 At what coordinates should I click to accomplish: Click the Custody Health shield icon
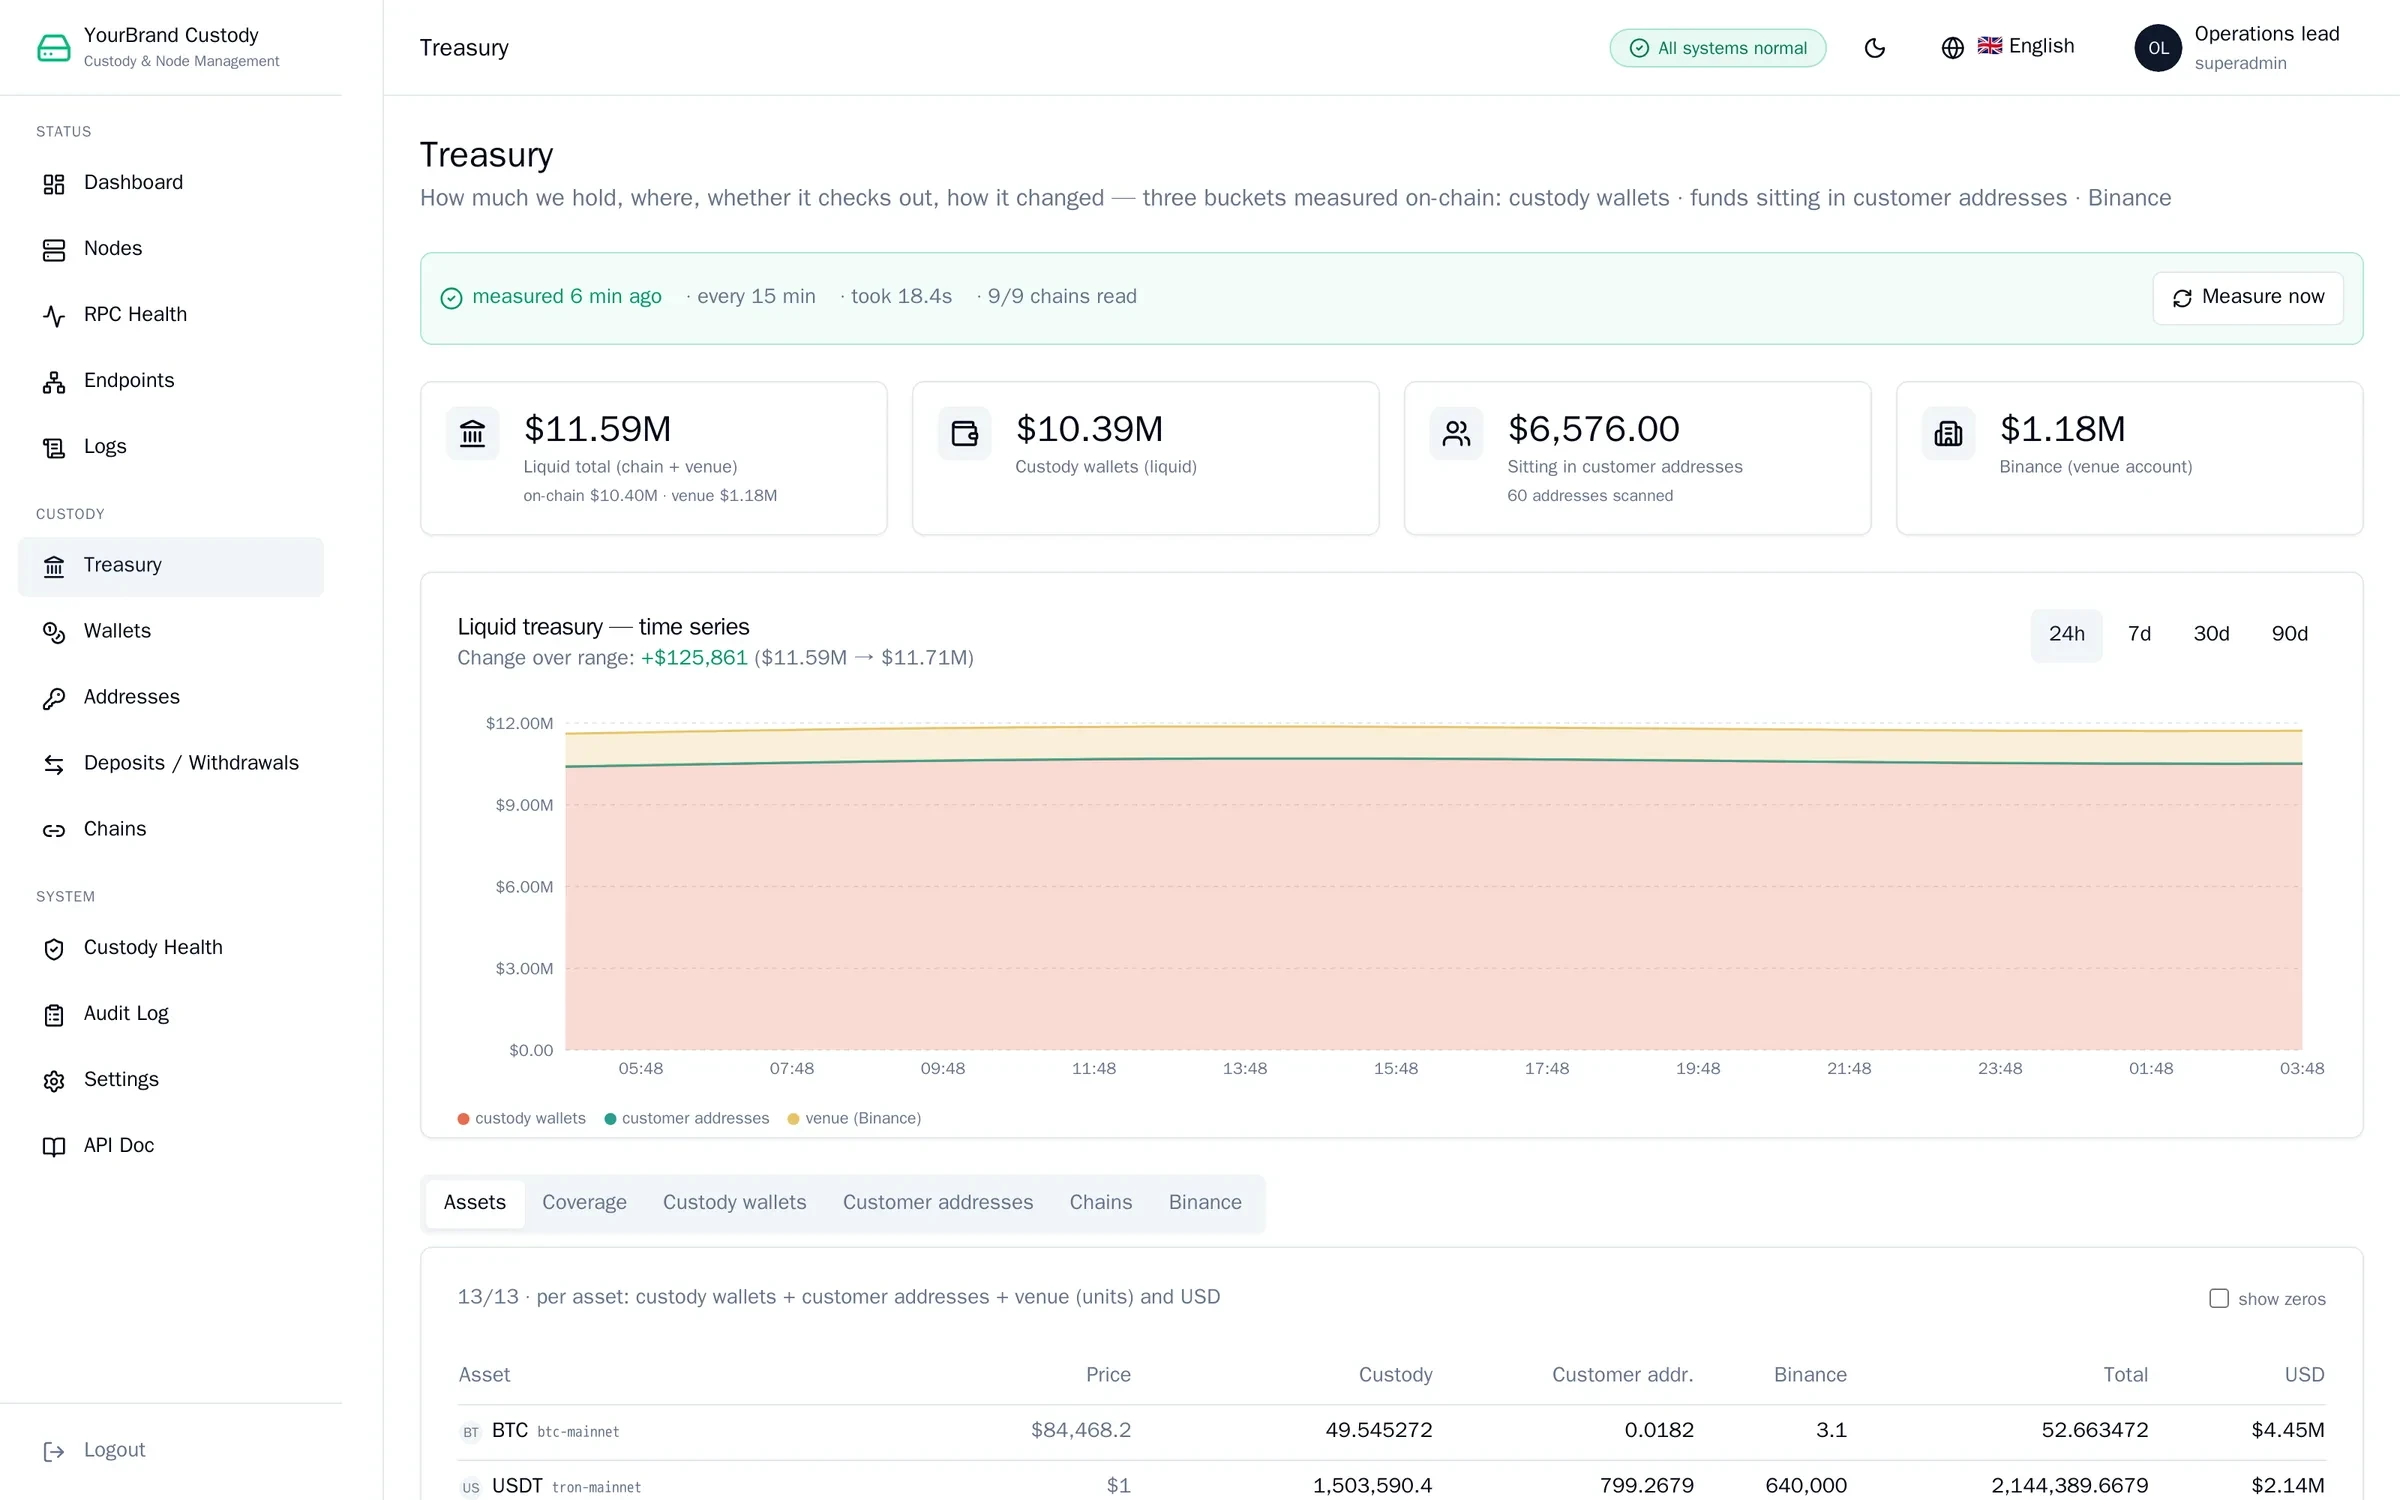(x=54, y=949)
